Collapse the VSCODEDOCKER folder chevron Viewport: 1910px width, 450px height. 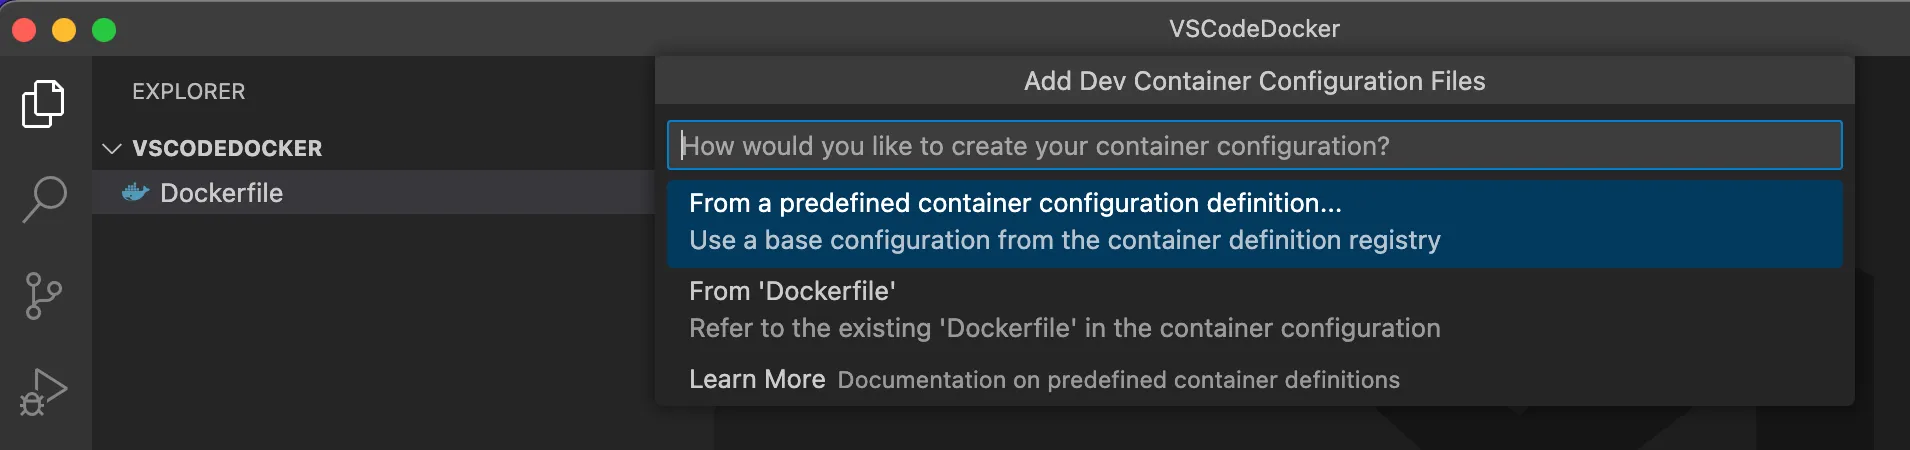(112, 149)
